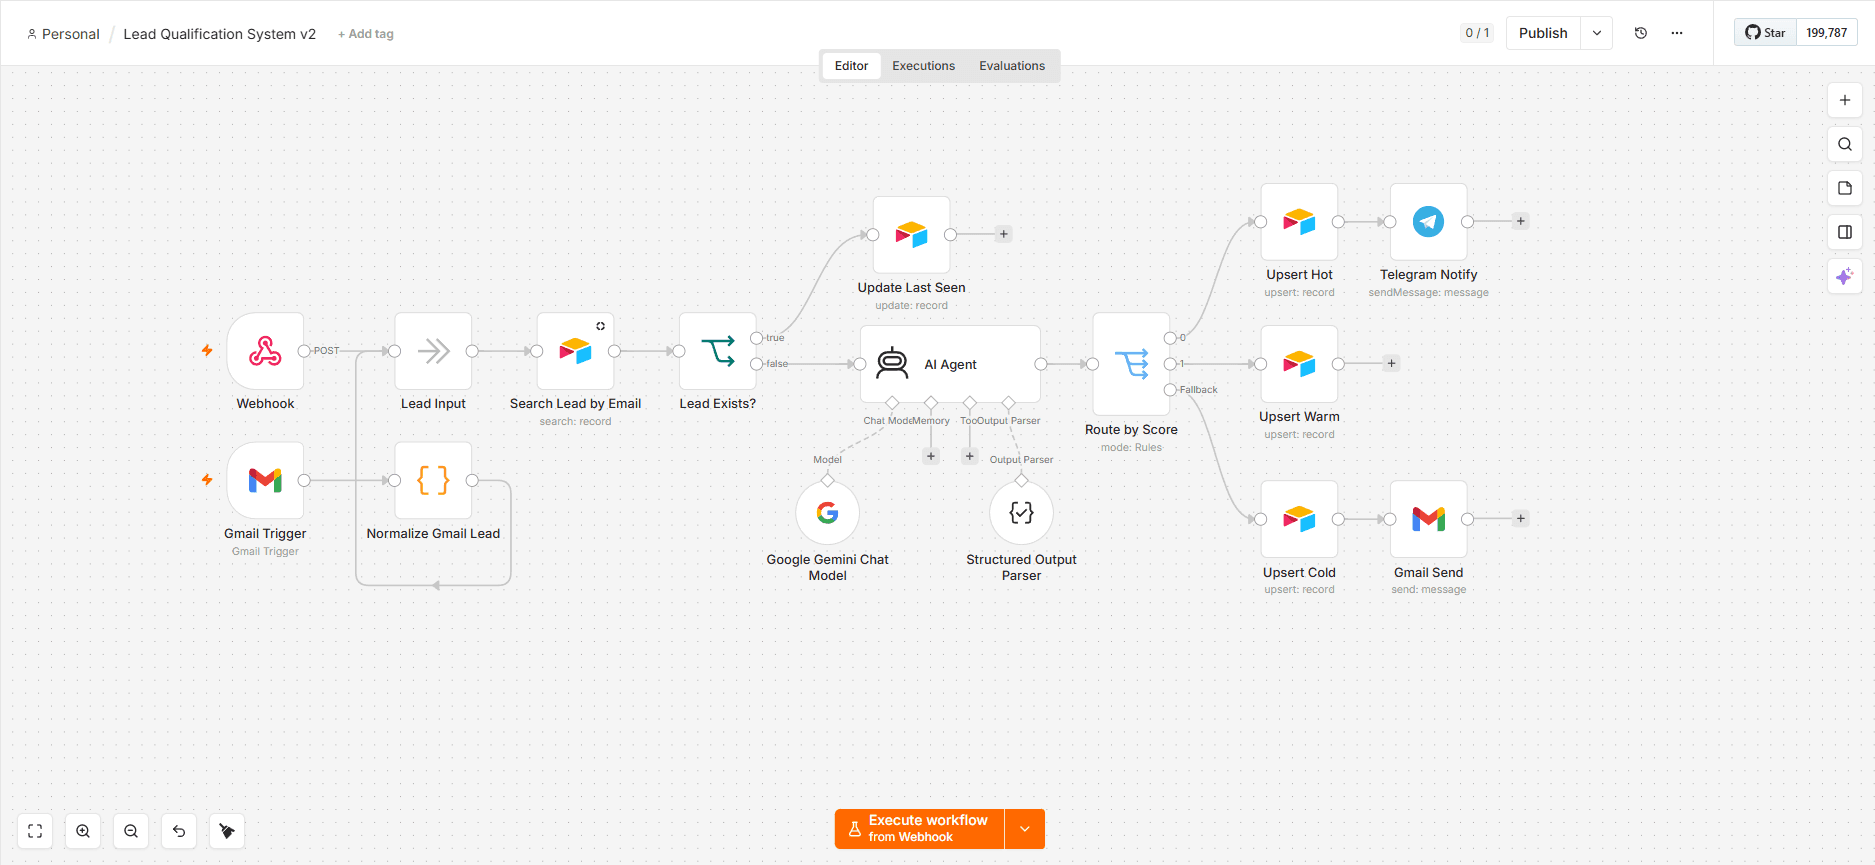1875x865 pixels.
Task: Add a memory to the AI Agent
Action: coord(931,456)
